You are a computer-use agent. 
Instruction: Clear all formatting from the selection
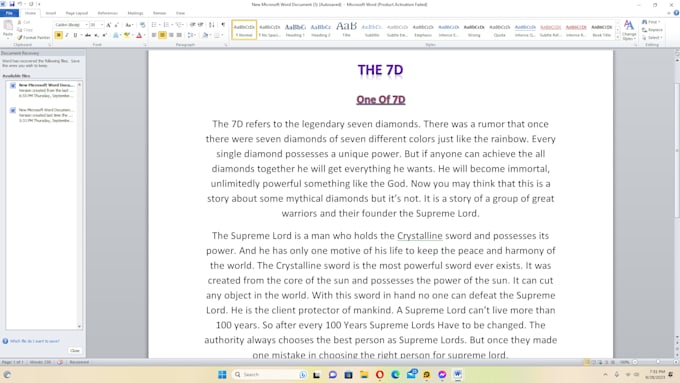(142, 25)
